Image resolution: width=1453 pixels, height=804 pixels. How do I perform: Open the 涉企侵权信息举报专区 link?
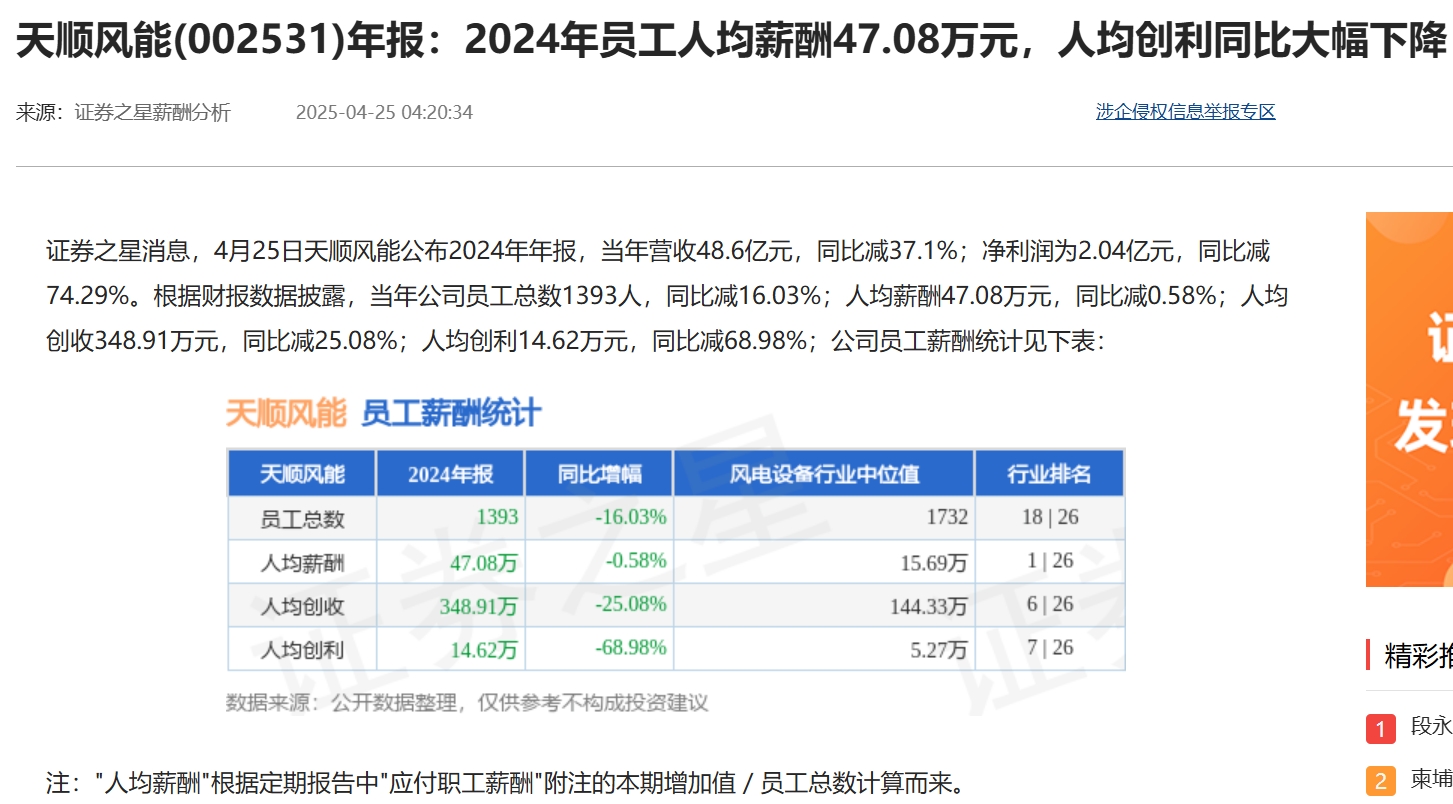[1185, 112]
